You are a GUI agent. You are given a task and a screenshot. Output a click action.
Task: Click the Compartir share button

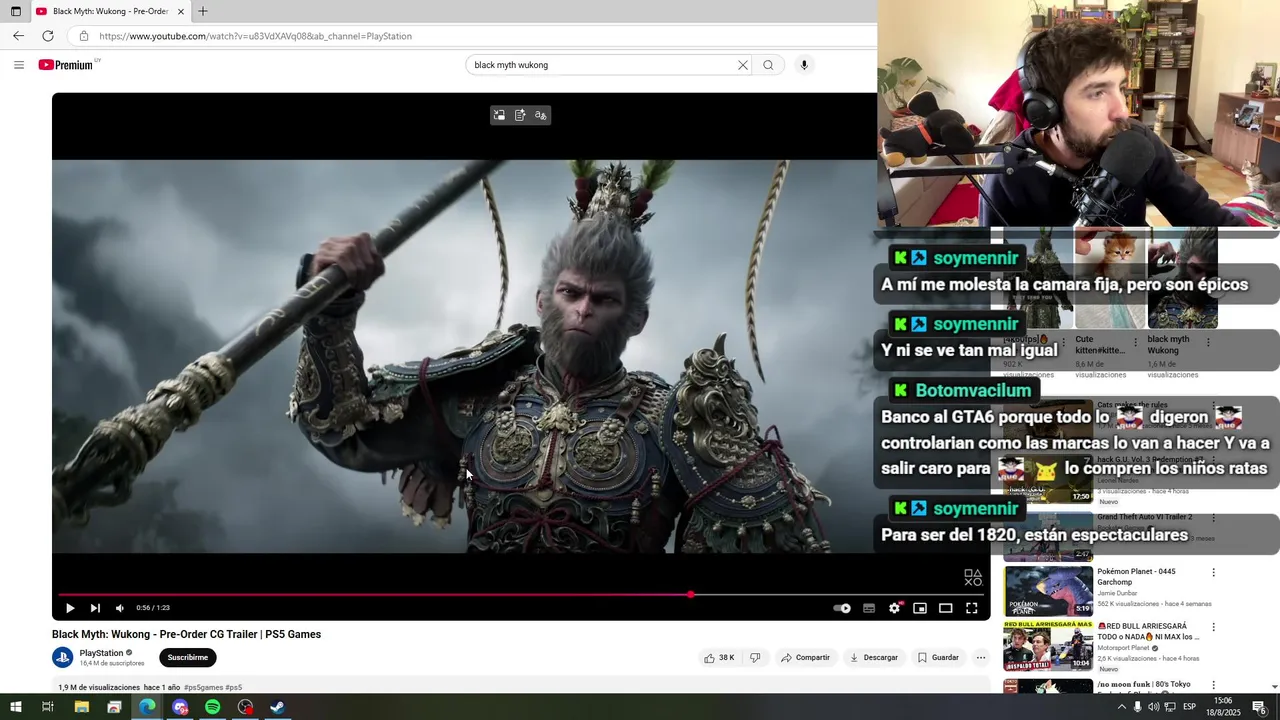(x=805, y=657)
